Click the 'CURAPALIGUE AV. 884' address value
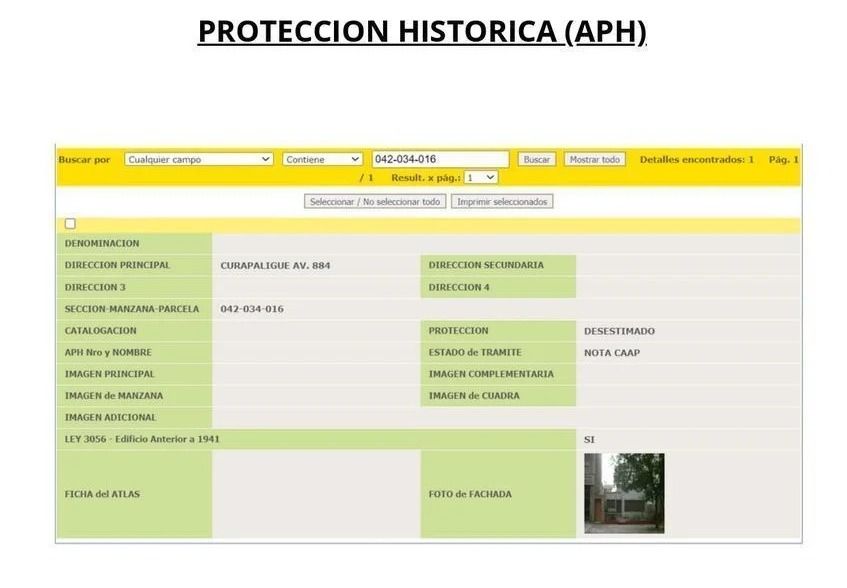This screenshot has height=588, width=847. 275,266
